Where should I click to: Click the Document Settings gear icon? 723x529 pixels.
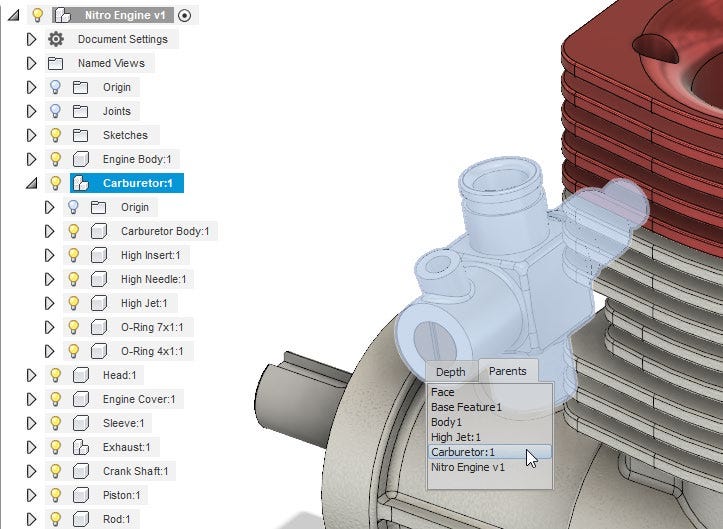(x=56, y=39)
